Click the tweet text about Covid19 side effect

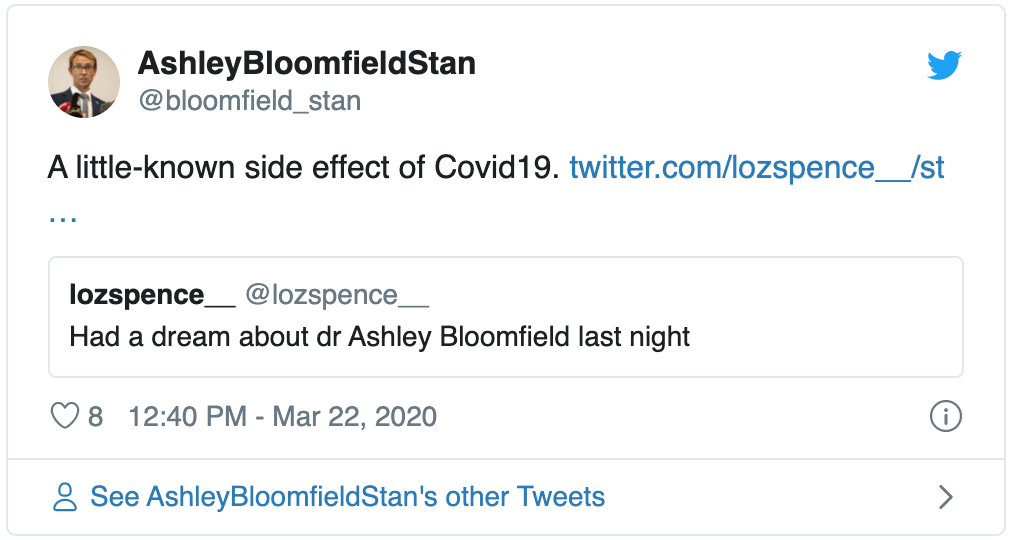pos(303,168)
